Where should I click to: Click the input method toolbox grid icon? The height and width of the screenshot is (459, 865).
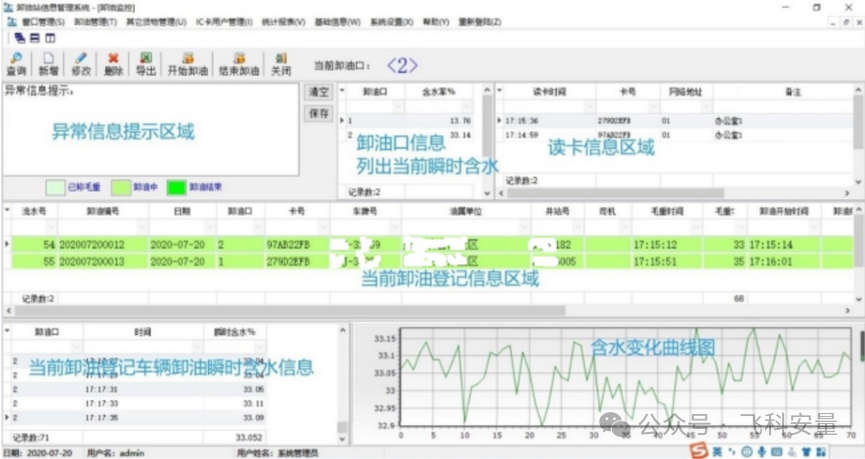pyautogui.click(x=821, y=452)
